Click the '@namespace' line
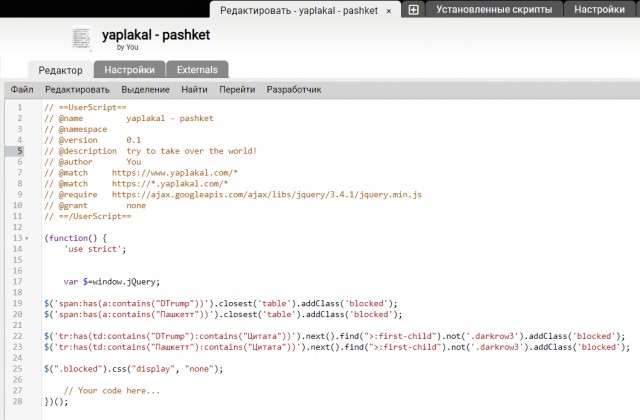This screenshot has width=640, height=420. pyautogui.click(x=76, y=129)
